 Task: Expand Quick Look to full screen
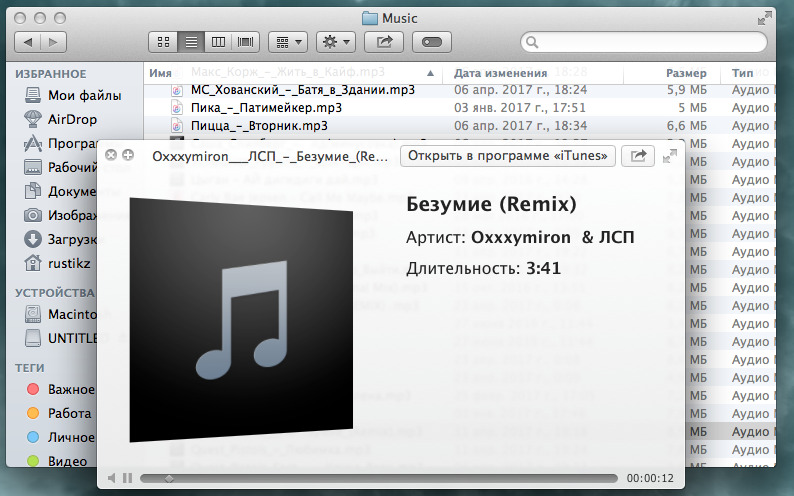669,156
